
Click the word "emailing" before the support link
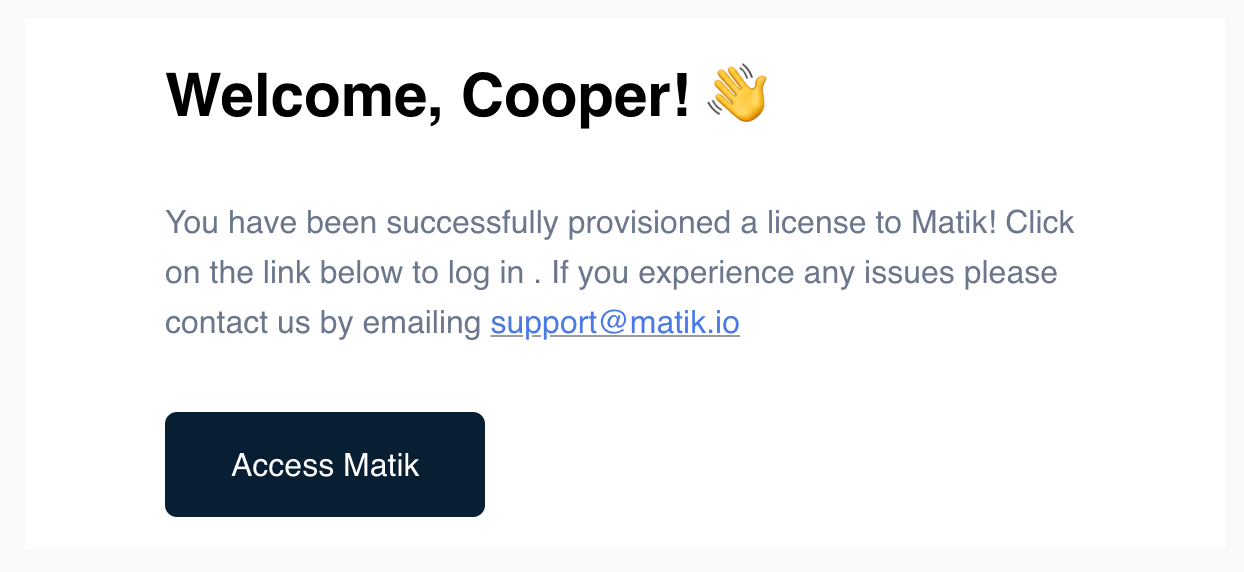[x=422, y=323]
